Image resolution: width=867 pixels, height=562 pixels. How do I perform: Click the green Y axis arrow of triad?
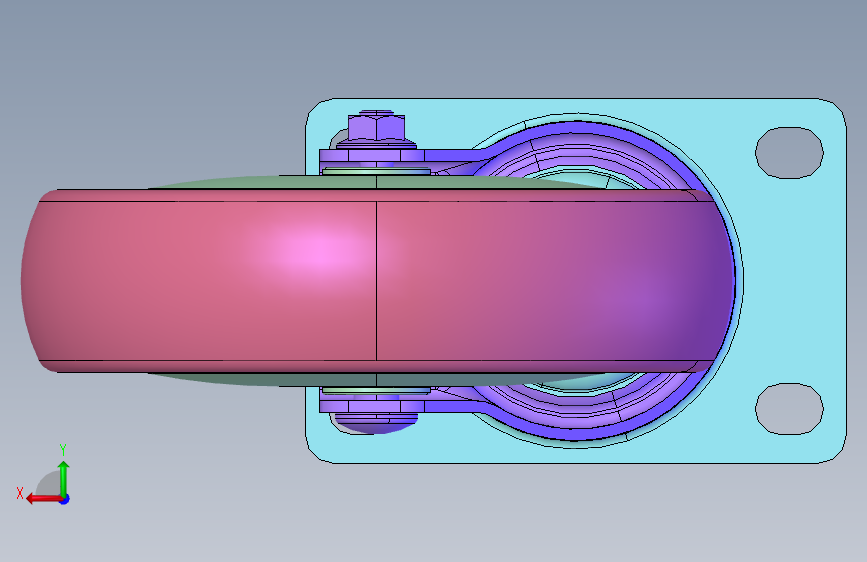[64, 476]
